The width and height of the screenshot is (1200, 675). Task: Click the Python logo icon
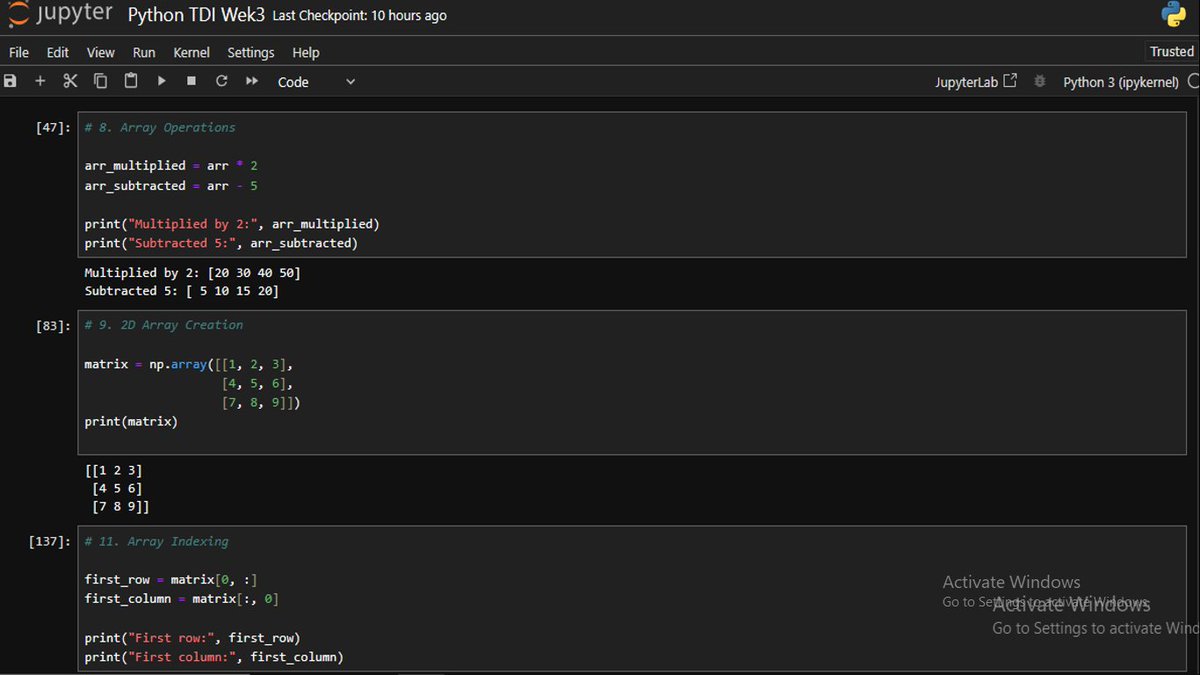1173,15
